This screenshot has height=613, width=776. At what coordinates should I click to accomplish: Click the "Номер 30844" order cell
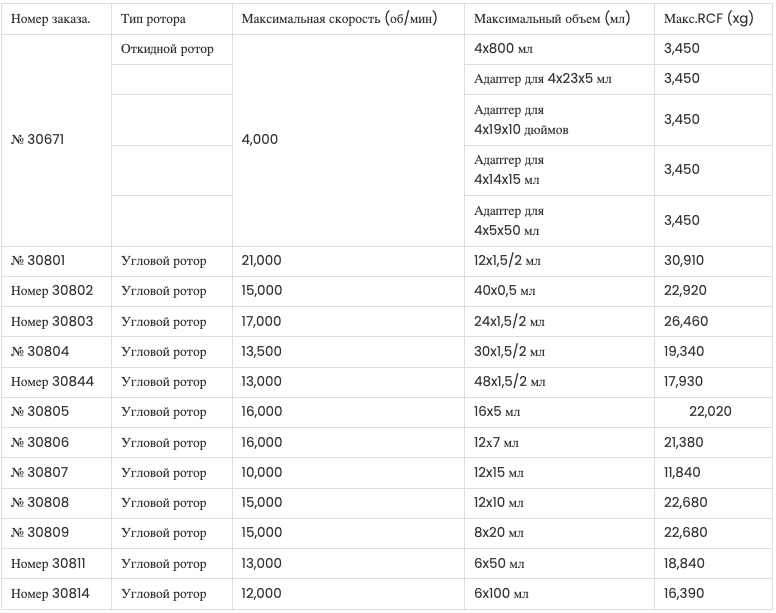coord(51,382)
